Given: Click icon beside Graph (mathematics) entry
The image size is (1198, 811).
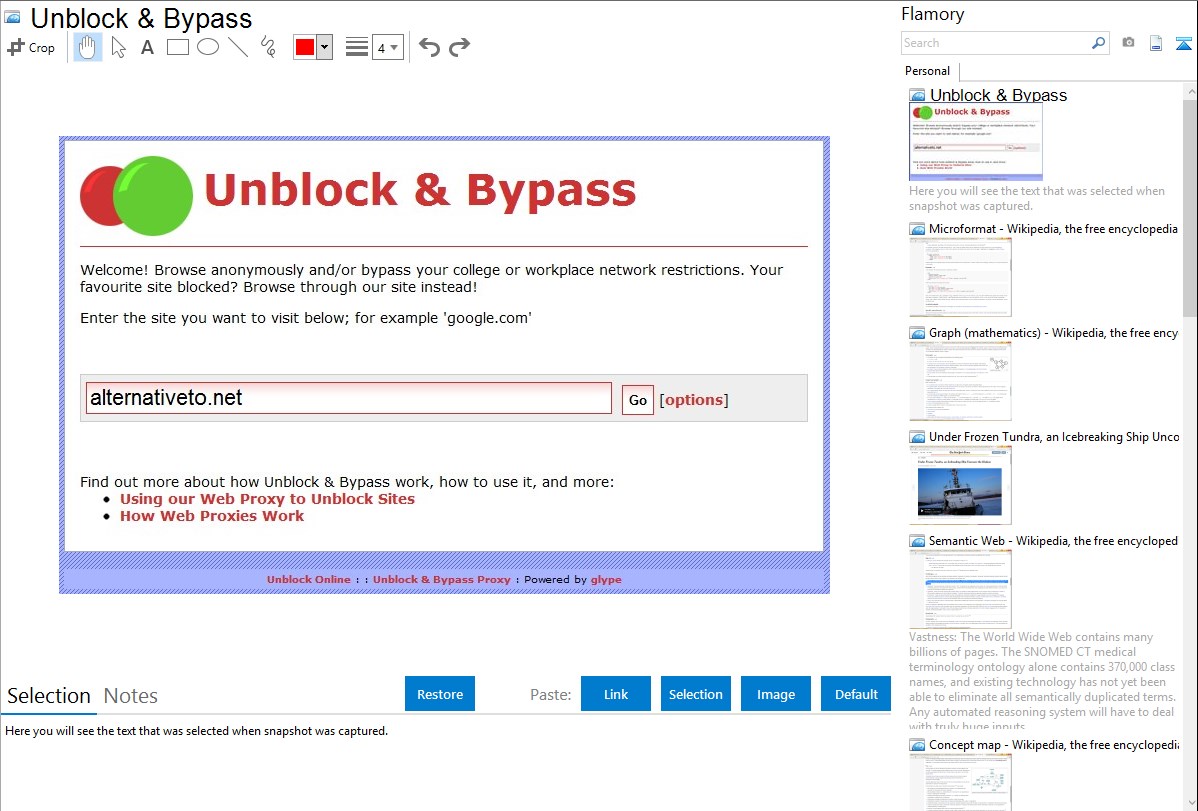Looking at the screenshot, I should click(918, 333).
